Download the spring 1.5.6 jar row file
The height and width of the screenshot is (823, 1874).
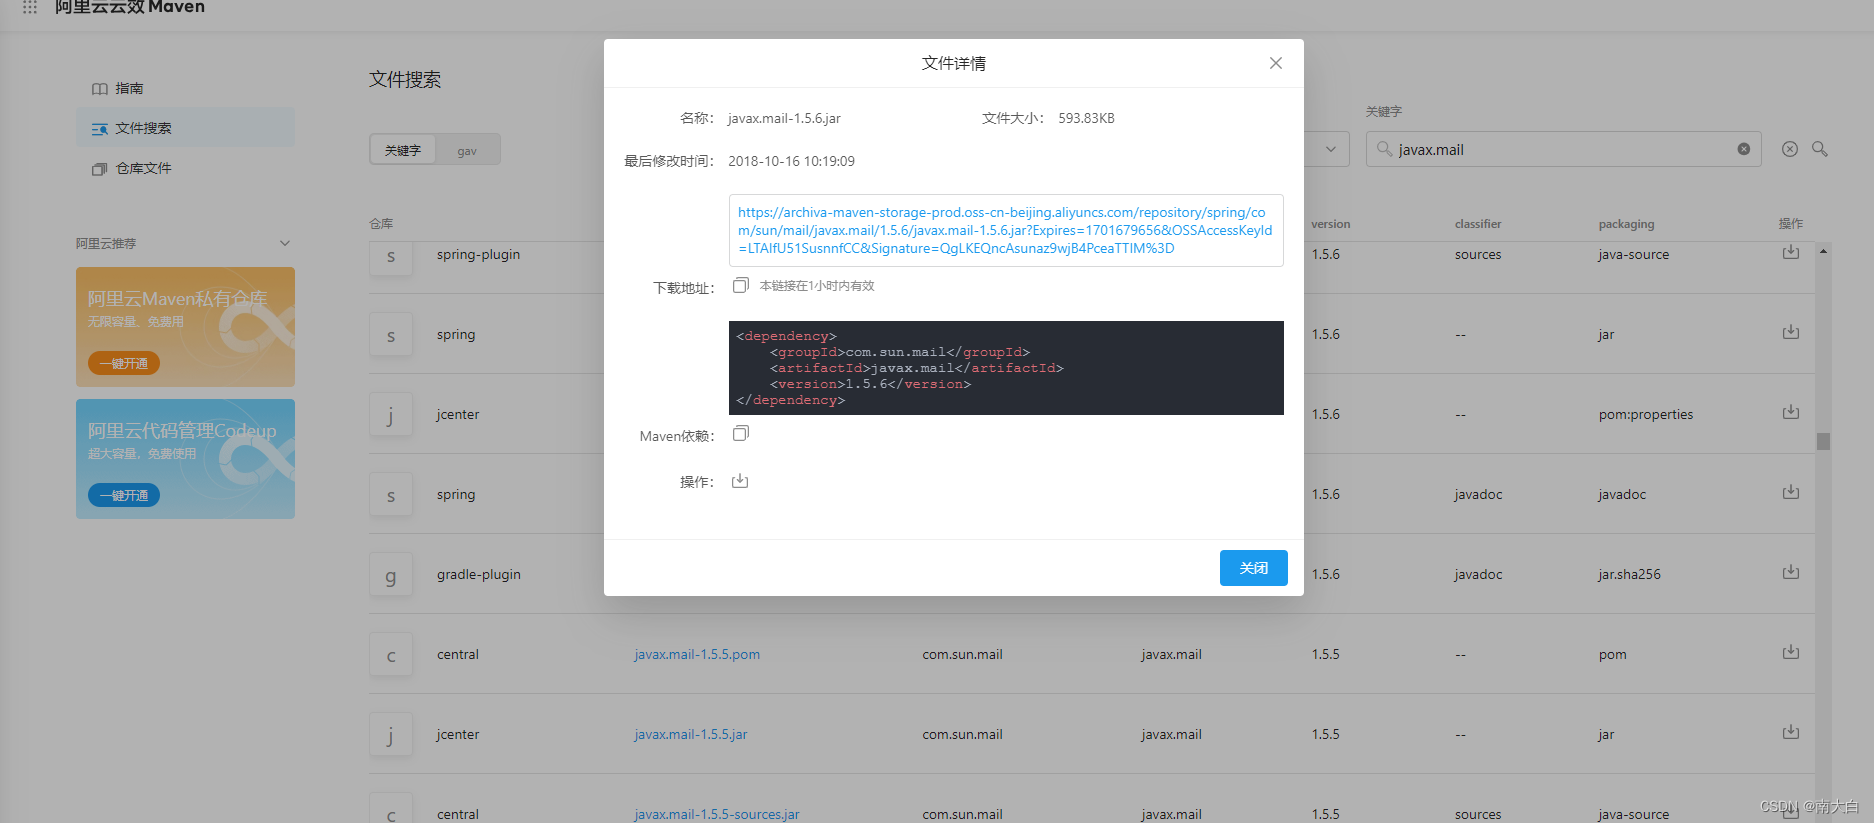coord(1791,332)
